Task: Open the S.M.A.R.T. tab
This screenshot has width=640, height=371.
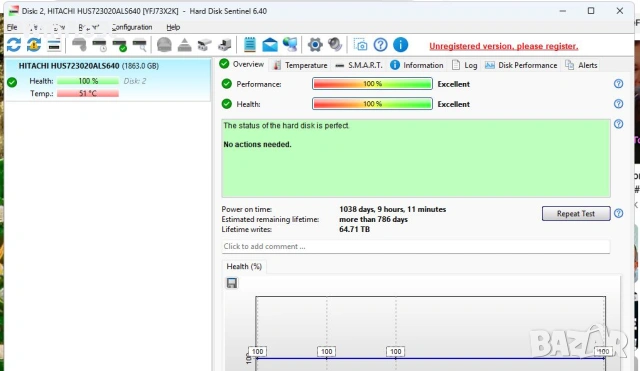Action: point(359,65)
